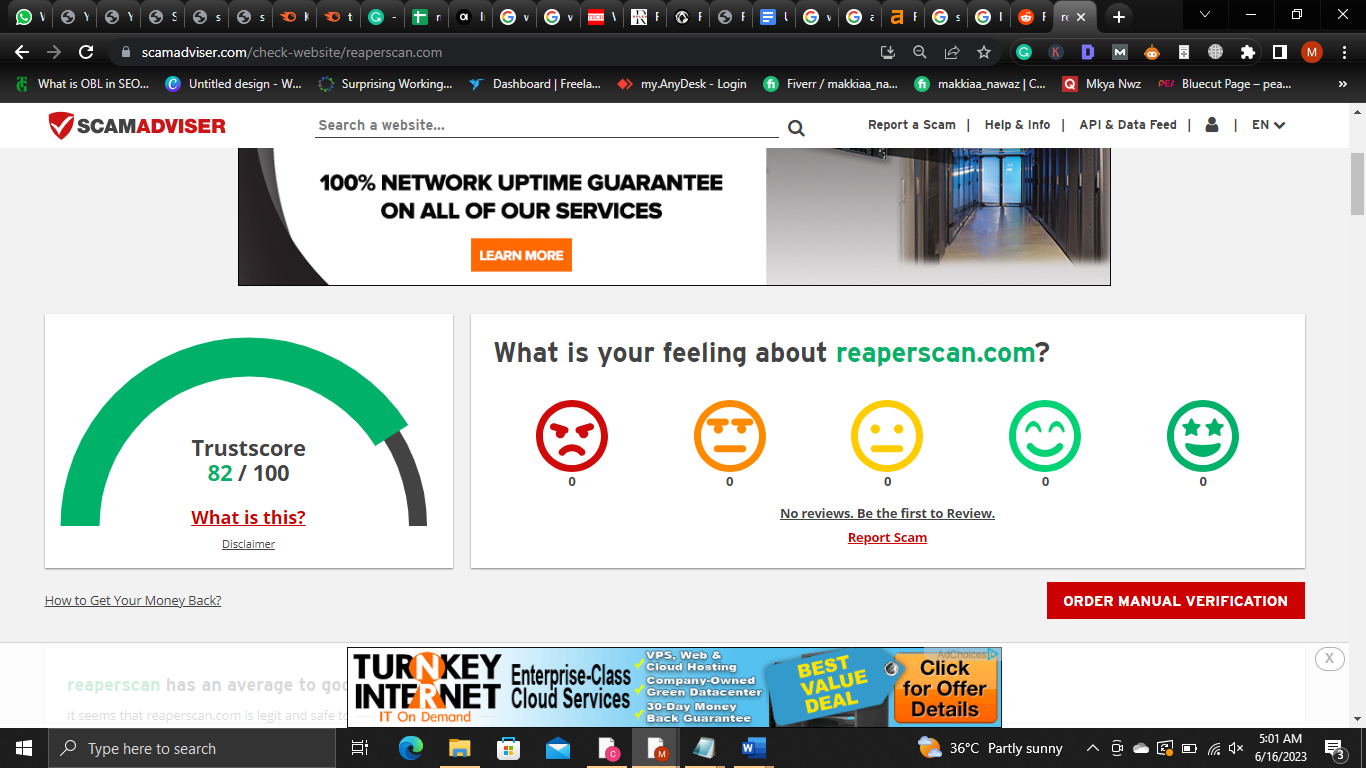Image resolution: width=1366 pixels, height=768 pixels.
Task: Open the Grammarly extension icon
Action: coord(1024,52)
